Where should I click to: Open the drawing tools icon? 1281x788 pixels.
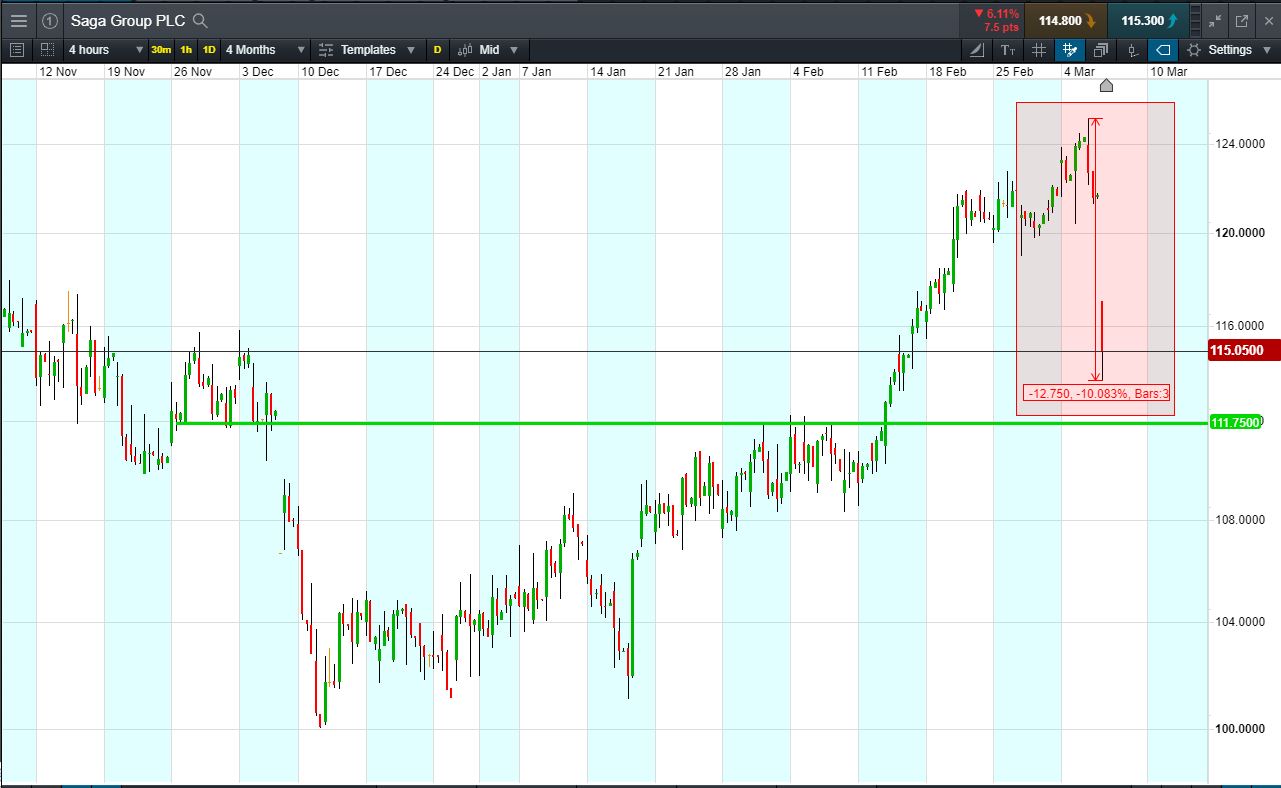(978, 50)
